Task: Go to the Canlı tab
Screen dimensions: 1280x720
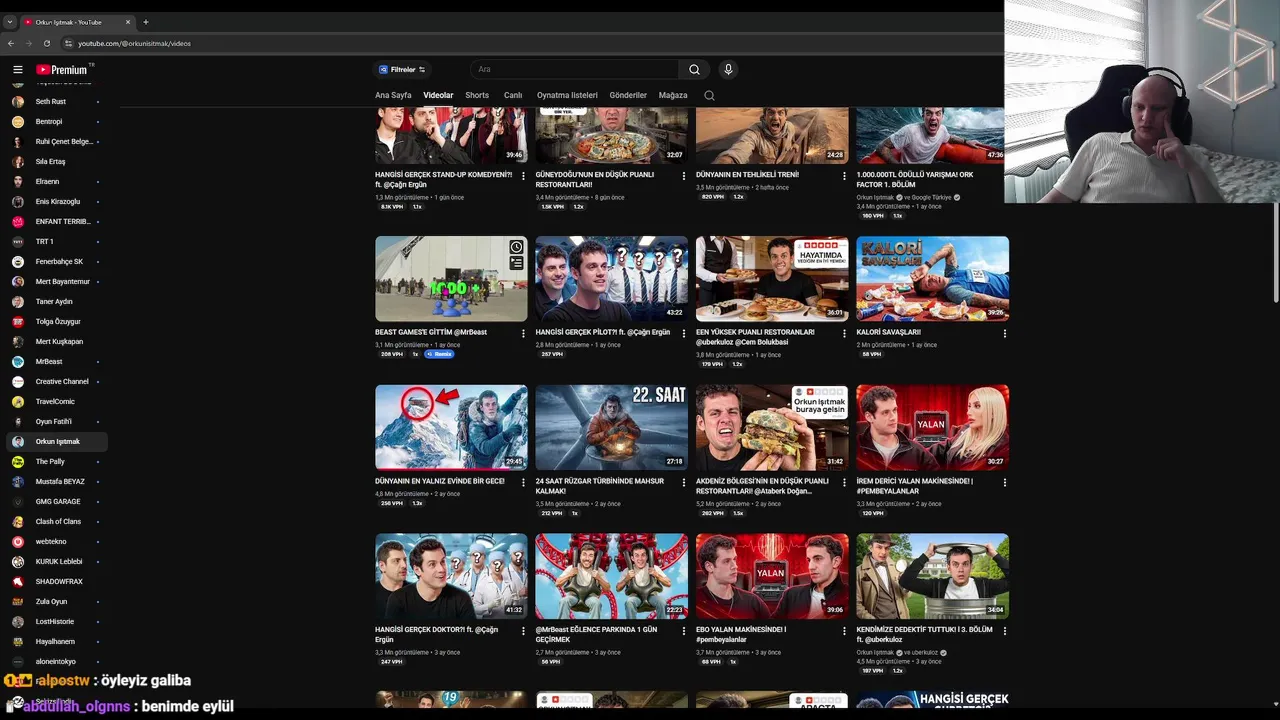Action: pos(513,95)
